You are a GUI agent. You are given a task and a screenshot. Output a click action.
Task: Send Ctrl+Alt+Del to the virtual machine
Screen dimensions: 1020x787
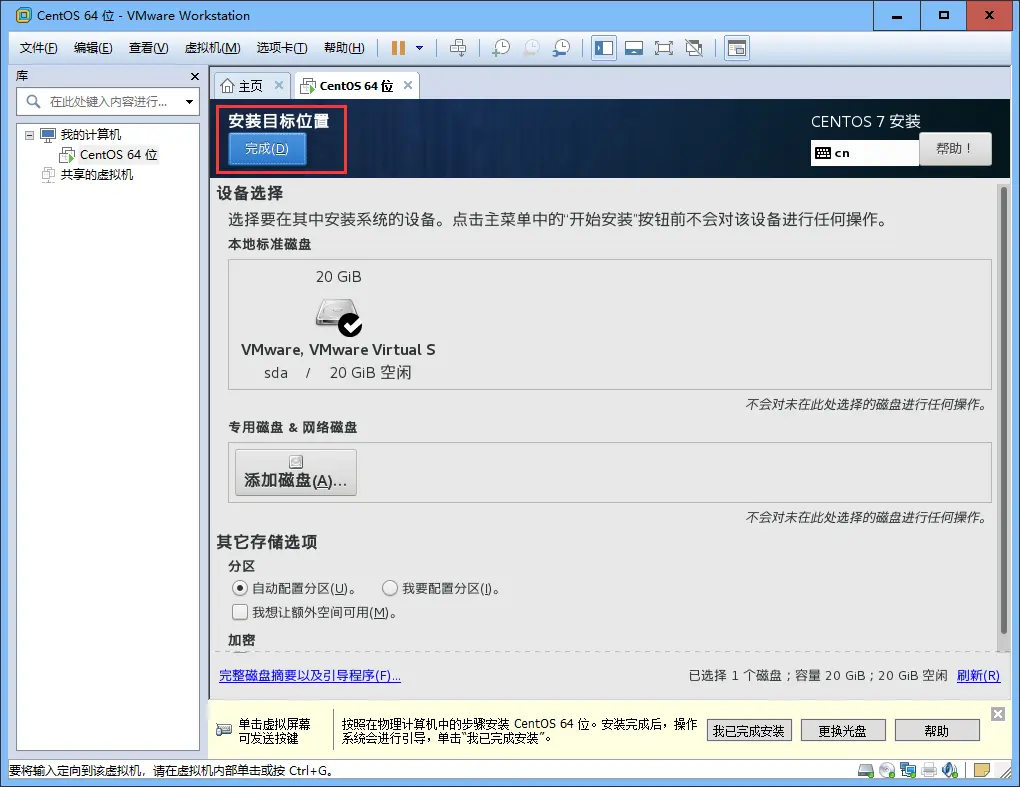(458, 47)
